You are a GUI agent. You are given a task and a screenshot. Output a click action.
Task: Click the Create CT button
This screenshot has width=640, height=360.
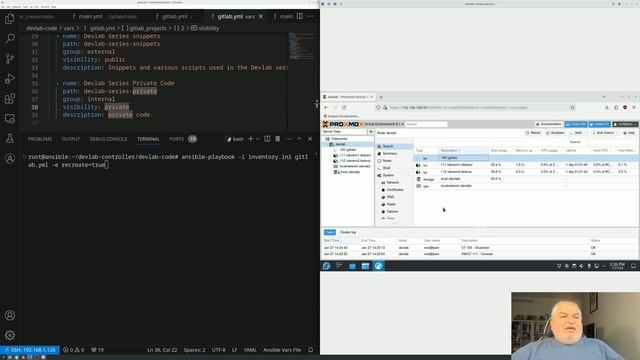(x=600, y=124)
